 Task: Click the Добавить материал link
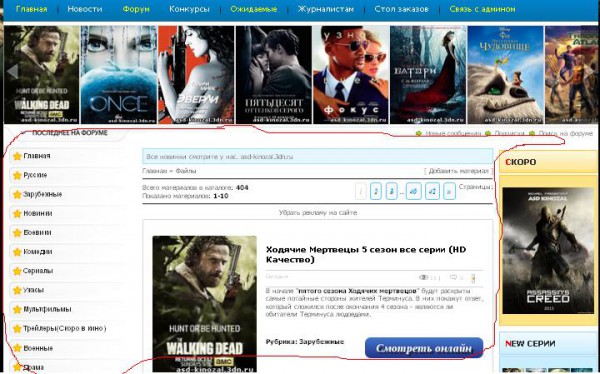[458, 171]
